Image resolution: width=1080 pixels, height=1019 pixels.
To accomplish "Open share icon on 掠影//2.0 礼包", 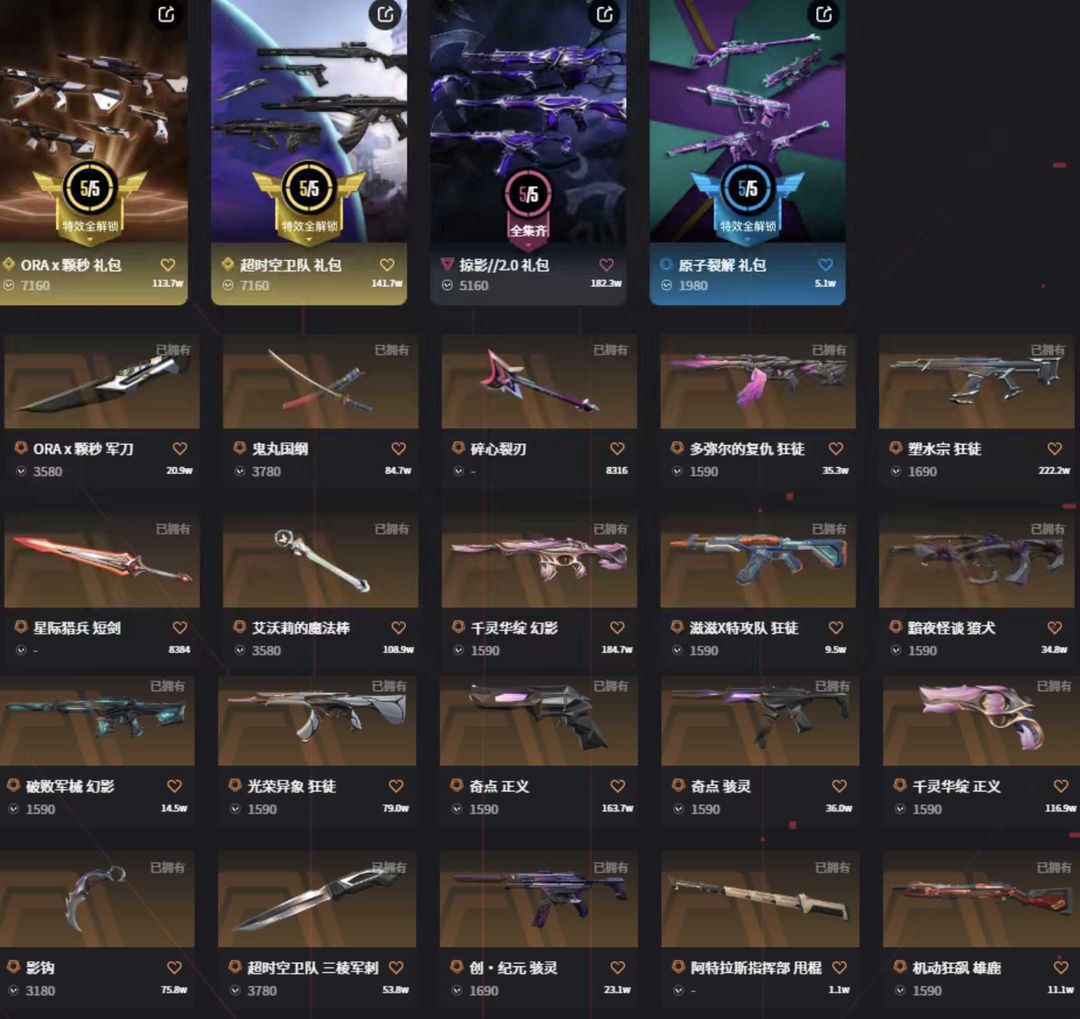I will [x=605, y=14].
